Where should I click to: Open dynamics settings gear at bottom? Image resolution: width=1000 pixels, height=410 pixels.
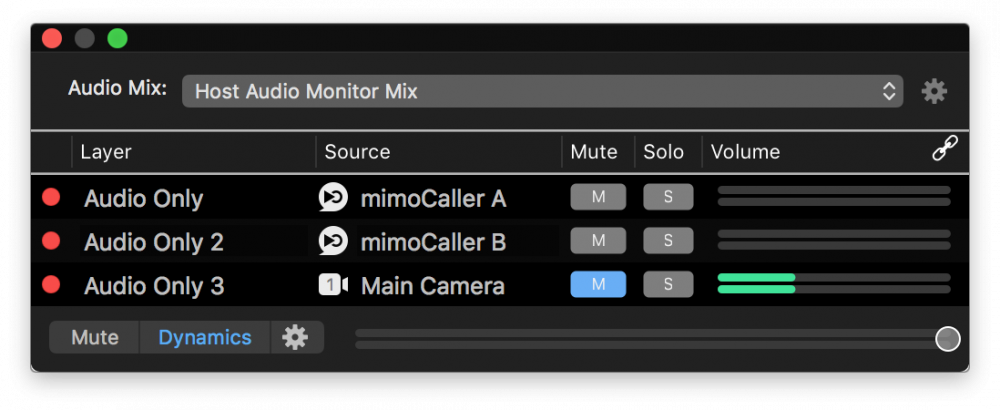tap(295, 337)
